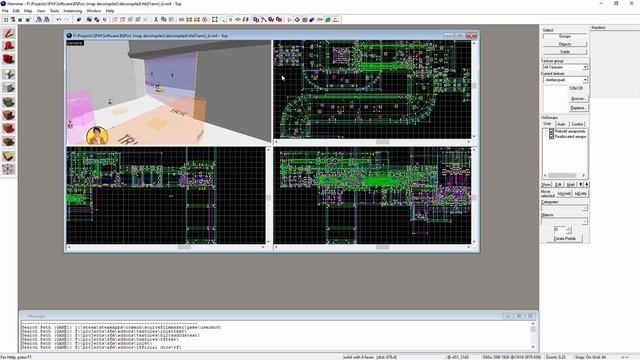The image size is (640, 360).
Task: Click the Snap On Grid status text
Action: (x=591, y=357)
